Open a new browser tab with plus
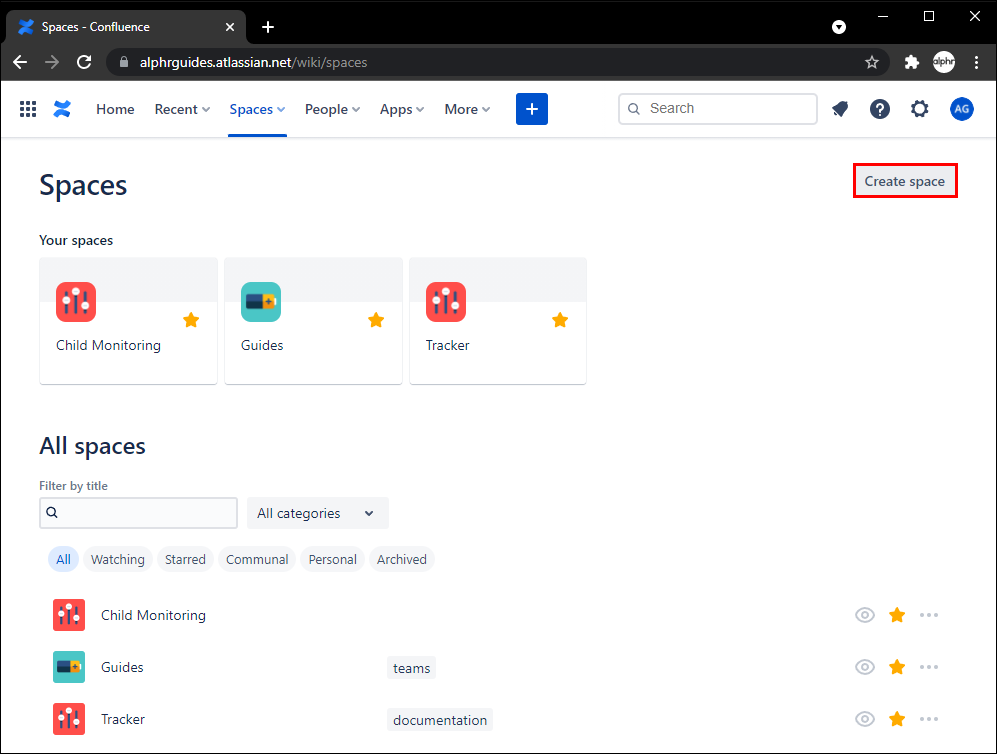Screen dimensions: 997x754 268,27
